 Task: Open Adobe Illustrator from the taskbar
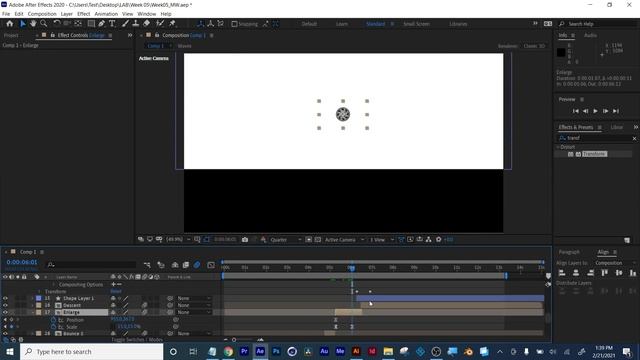[356, 351]
